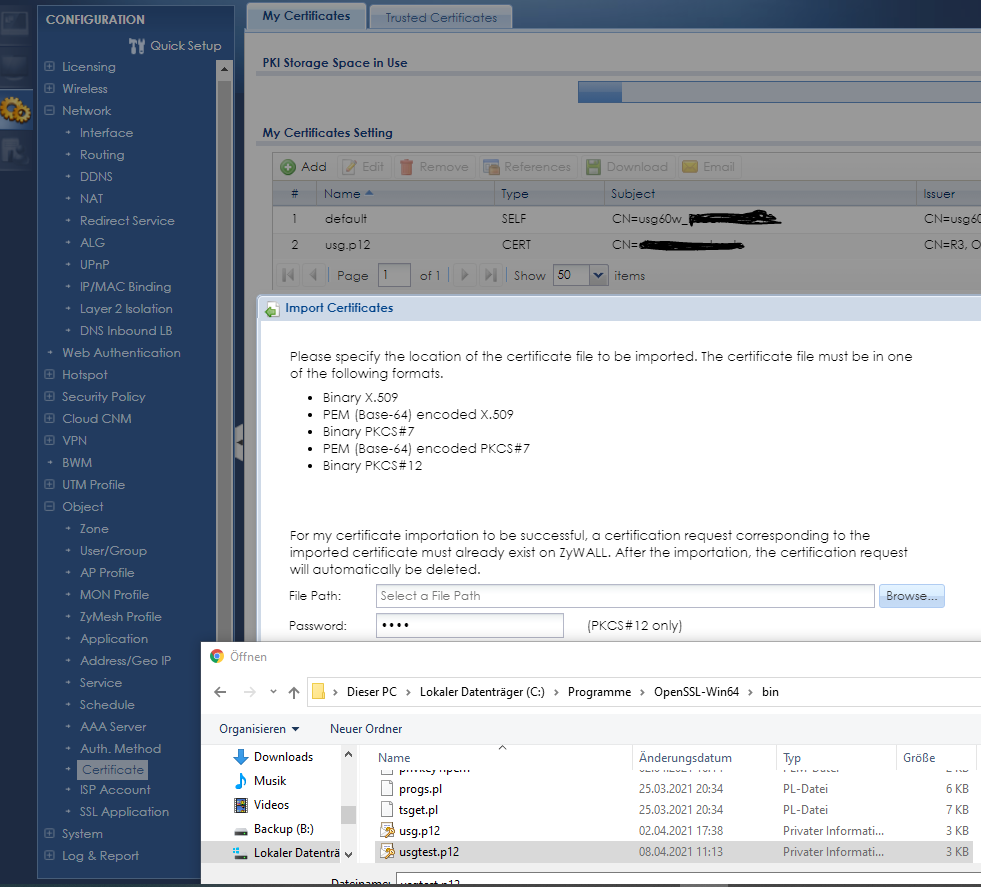Open Downloads folder in navigation pane
This screenshot has width=981, height=887.
(x=283, y=757)
